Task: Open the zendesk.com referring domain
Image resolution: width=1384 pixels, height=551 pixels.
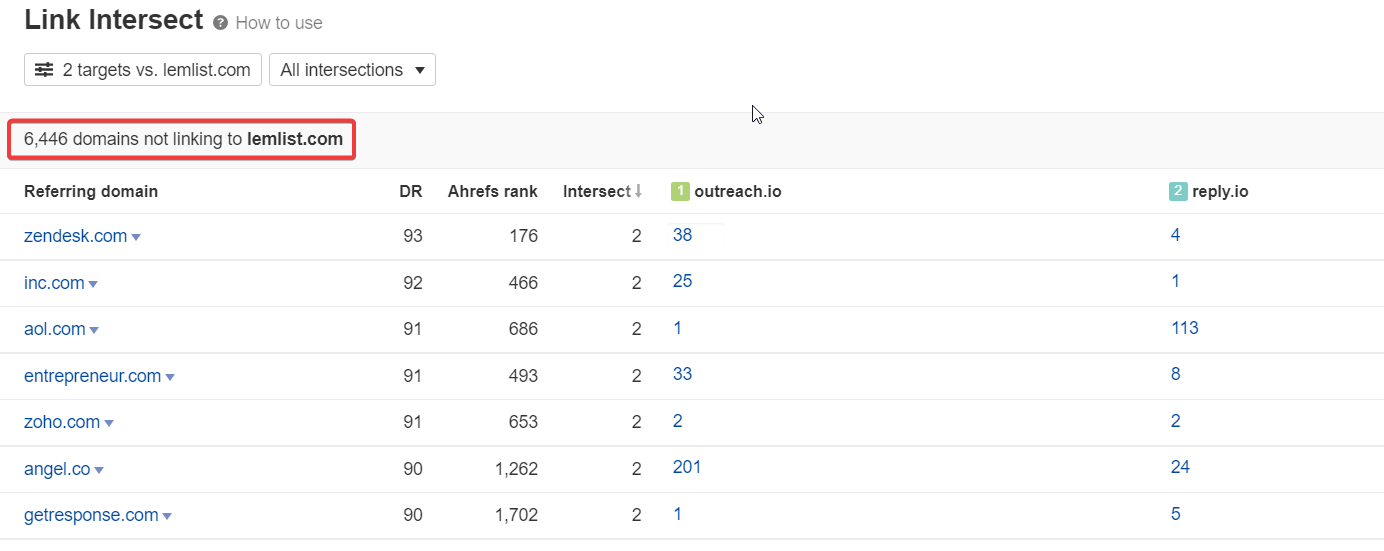Action: pyautogui.click(x=76, y=236)
